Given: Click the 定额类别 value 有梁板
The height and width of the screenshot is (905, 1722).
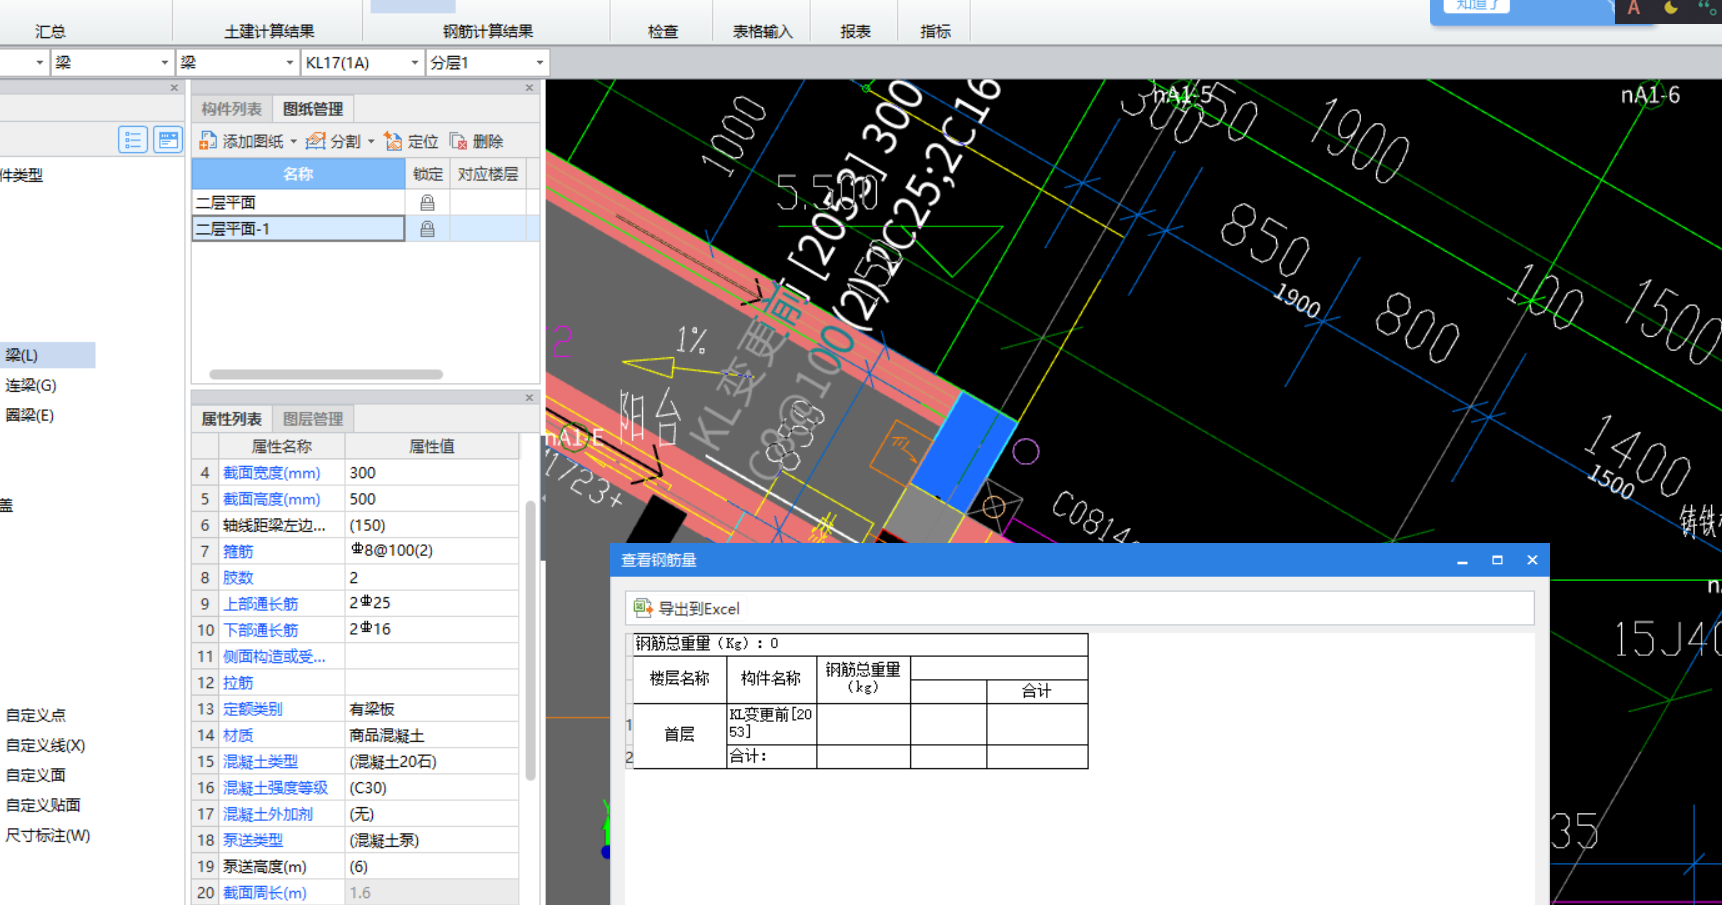Looking at the screenshot, I should [432, 709].
